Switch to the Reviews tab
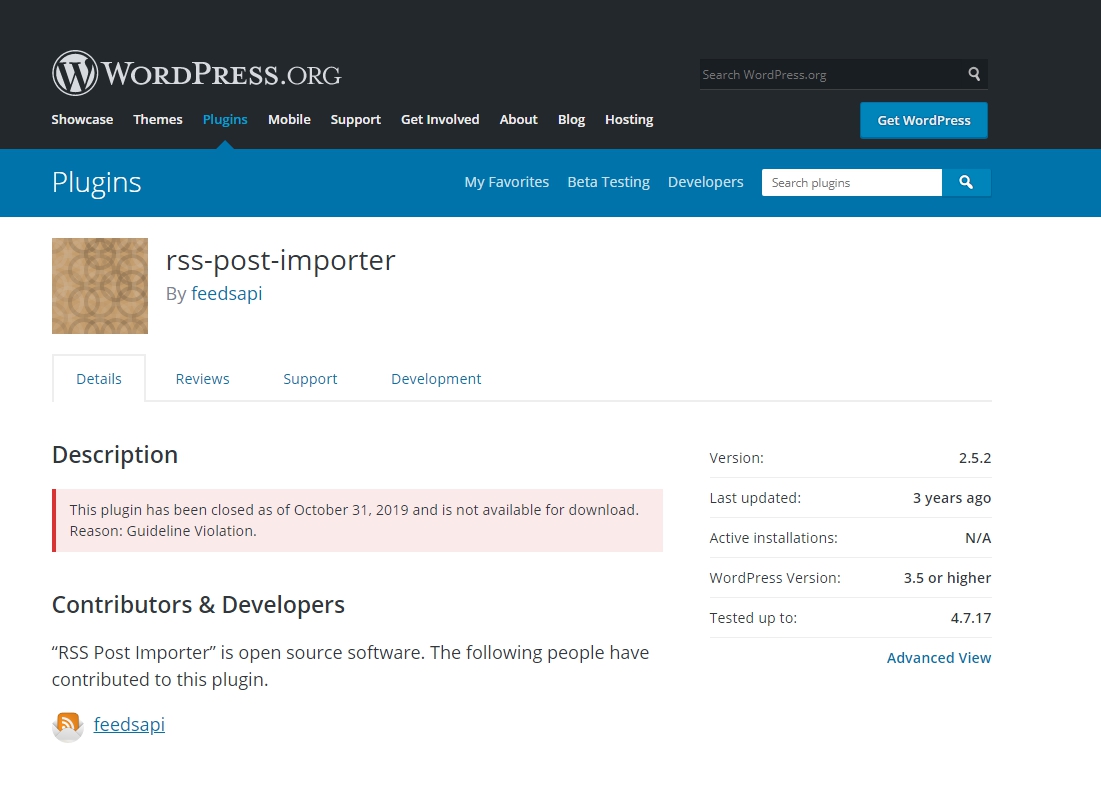The image size is (1101, 801). tap(202, 379)
